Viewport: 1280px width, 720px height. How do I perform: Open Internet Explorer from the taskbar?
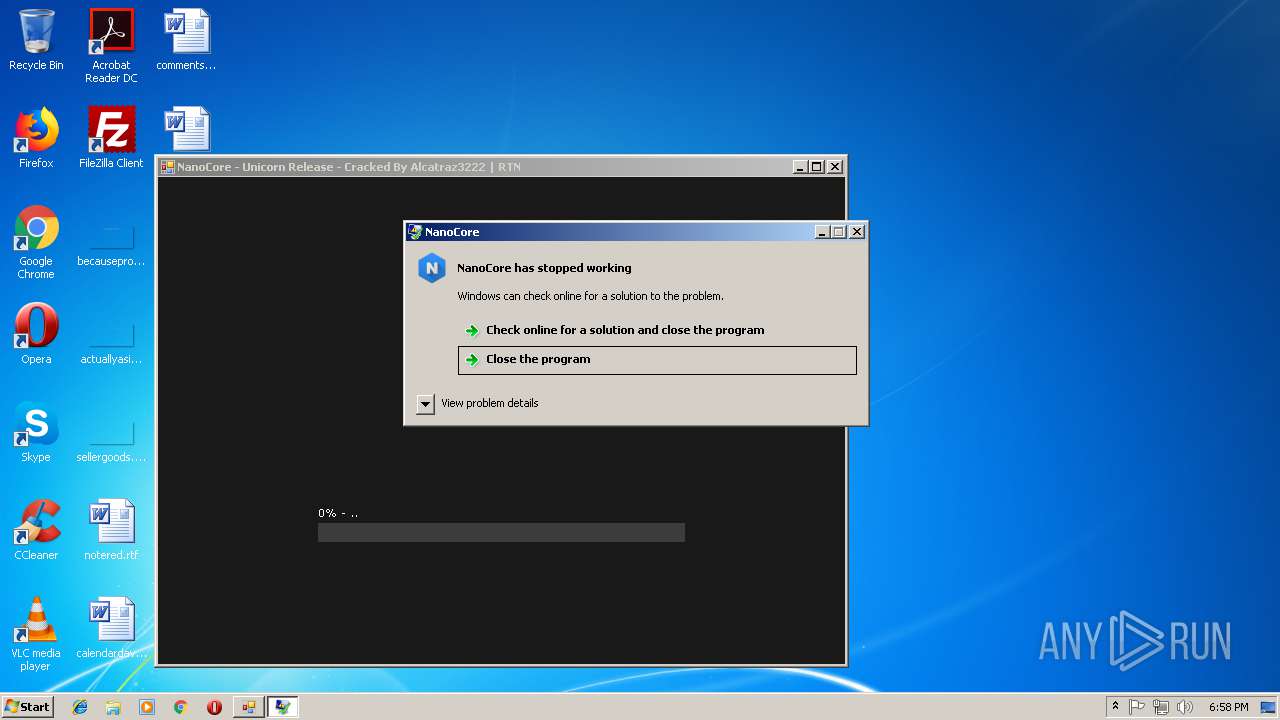click(x=80, y=707)
